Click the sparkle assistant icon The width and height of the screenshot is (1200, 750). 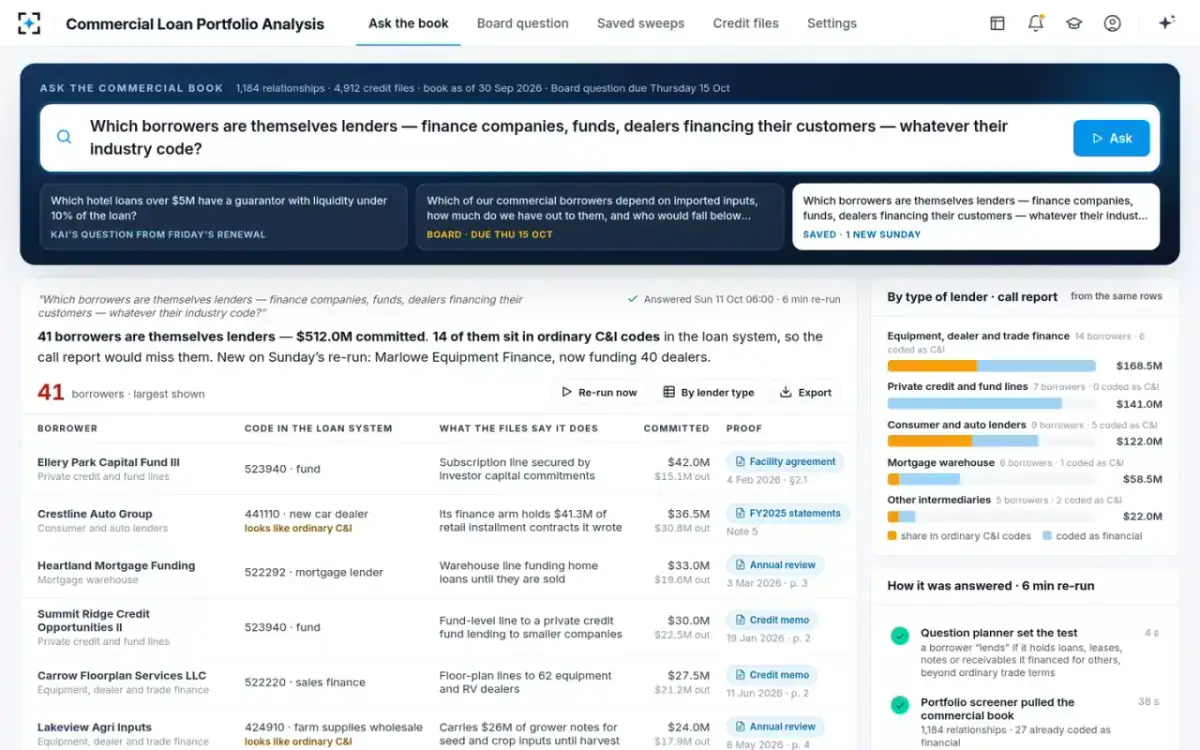1166,23
